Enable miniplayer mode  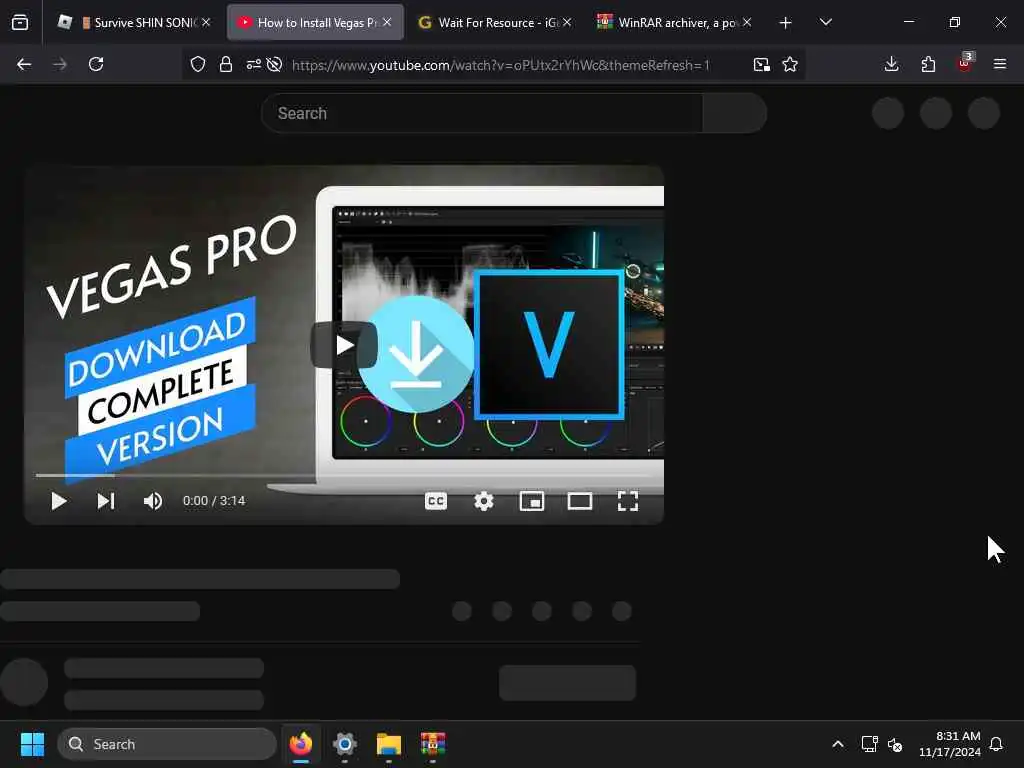[532, 501]
